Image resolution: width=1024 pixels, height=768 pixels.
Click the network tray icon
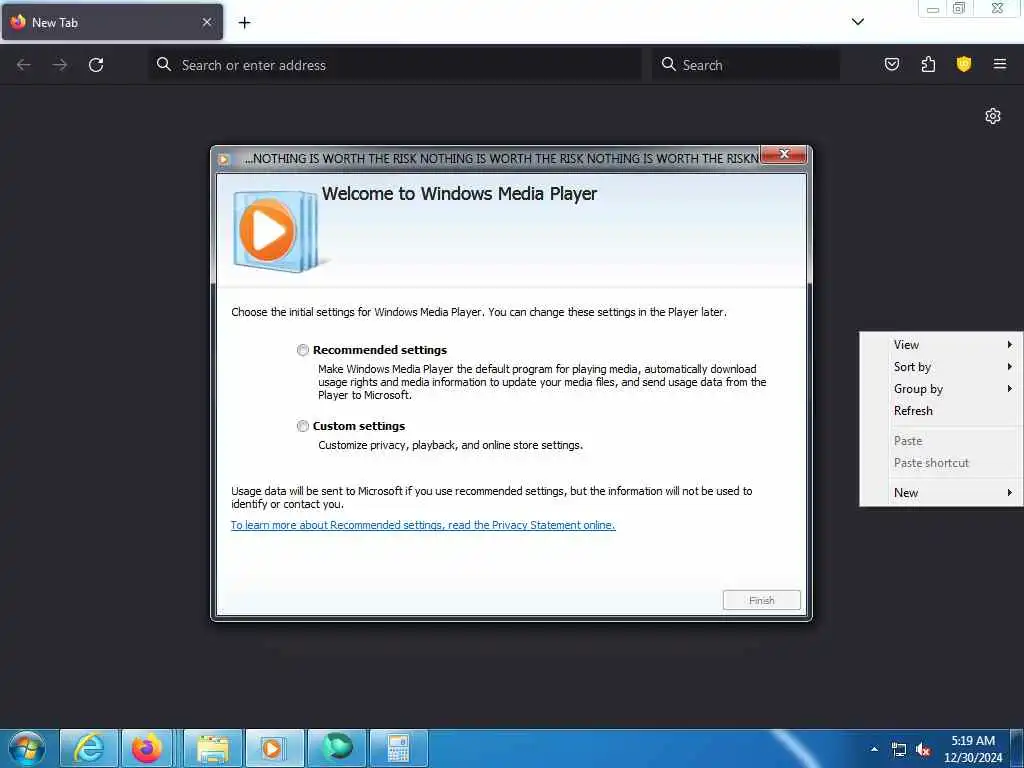899,750
